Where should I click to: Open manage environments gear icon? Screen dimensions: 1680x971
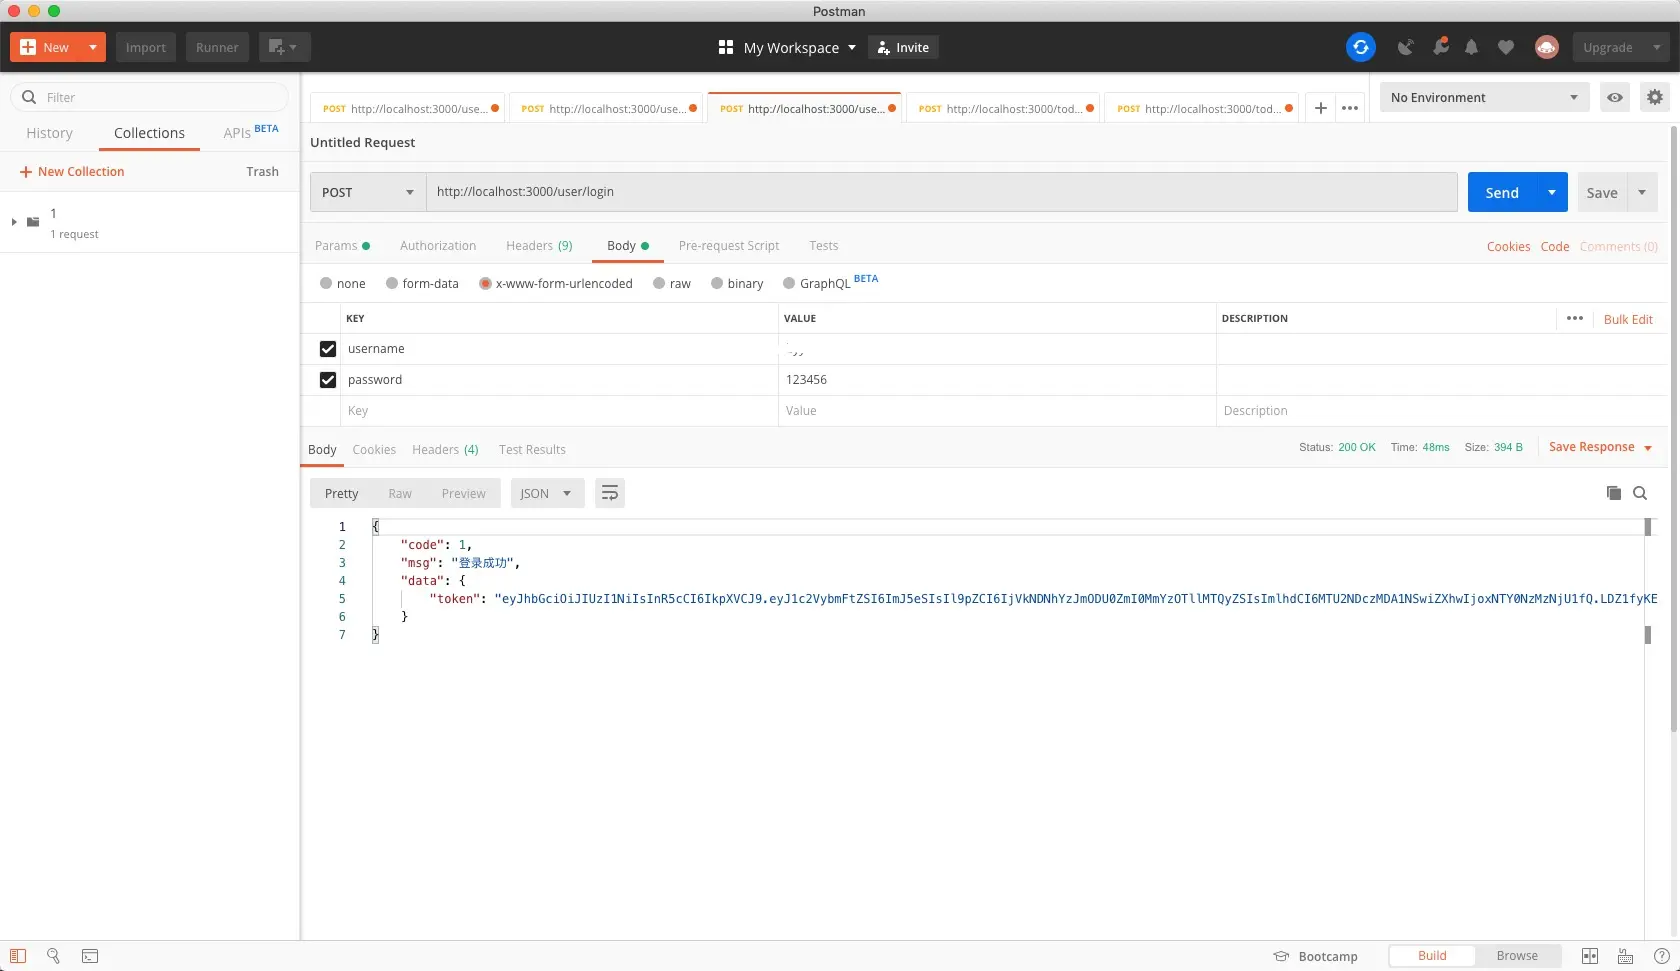click(1655, 97)
